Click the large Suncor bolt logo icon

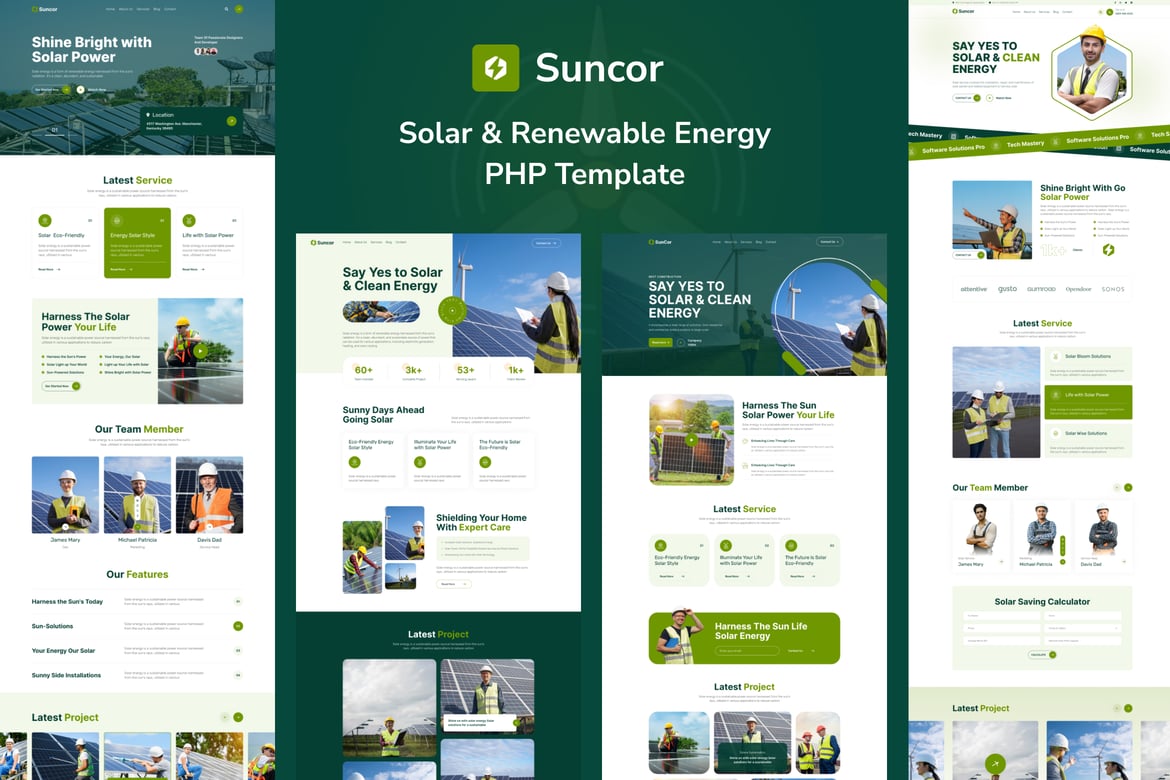pyautogui.click(x=495, y=68)
